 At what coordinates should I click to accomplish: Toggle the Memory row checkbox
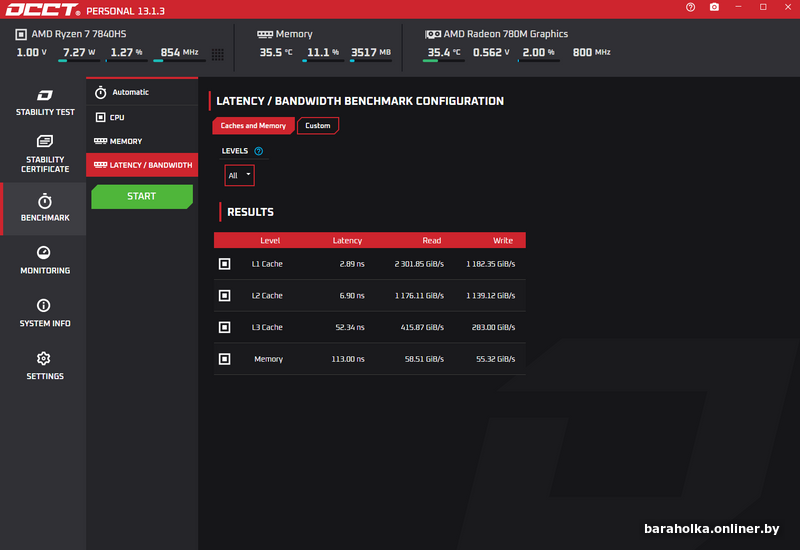pos(224,359)
